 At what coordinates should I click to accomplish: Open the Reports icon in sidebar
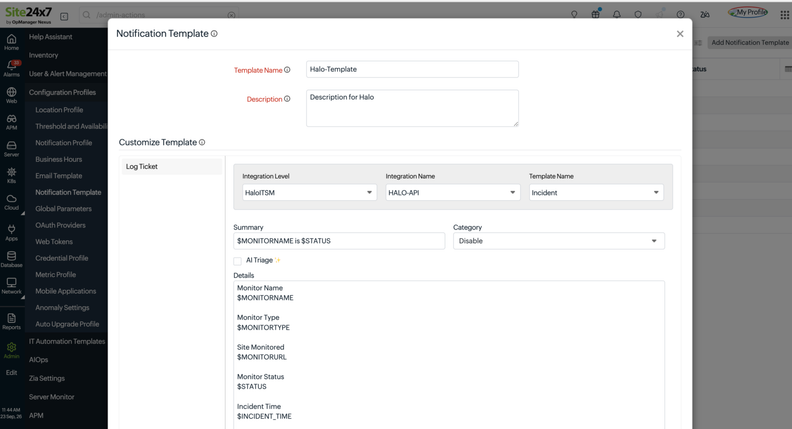pyautogui.click(x=11, y=321)
